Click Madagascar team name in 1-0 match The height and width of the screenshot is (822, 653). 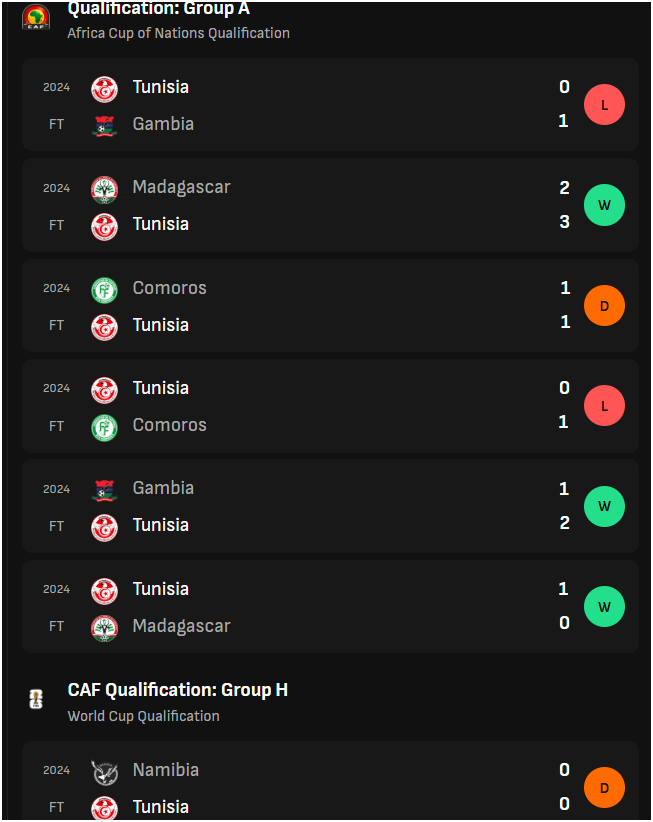(x=181, y=626)
